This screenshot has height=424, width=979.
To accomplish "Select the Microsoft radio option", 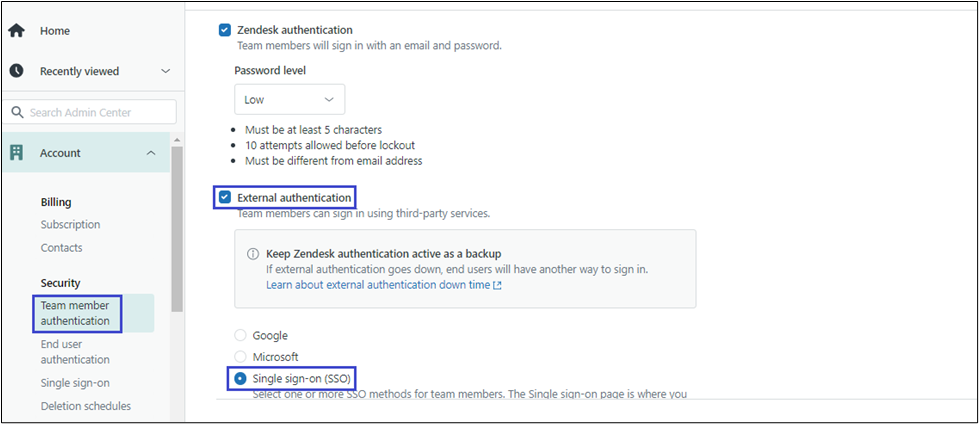I will [x=240, y=357].
